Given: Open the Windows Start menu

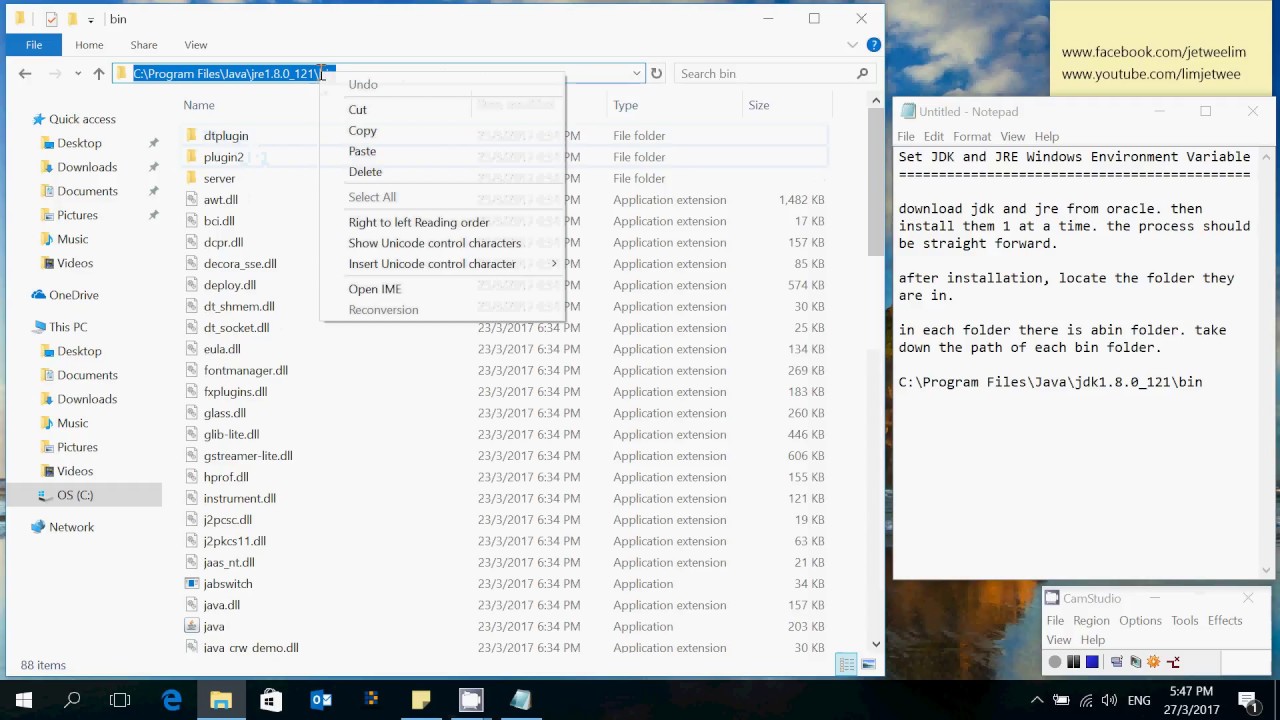Looking at the screenshot, I should click(x=24, y=700).
